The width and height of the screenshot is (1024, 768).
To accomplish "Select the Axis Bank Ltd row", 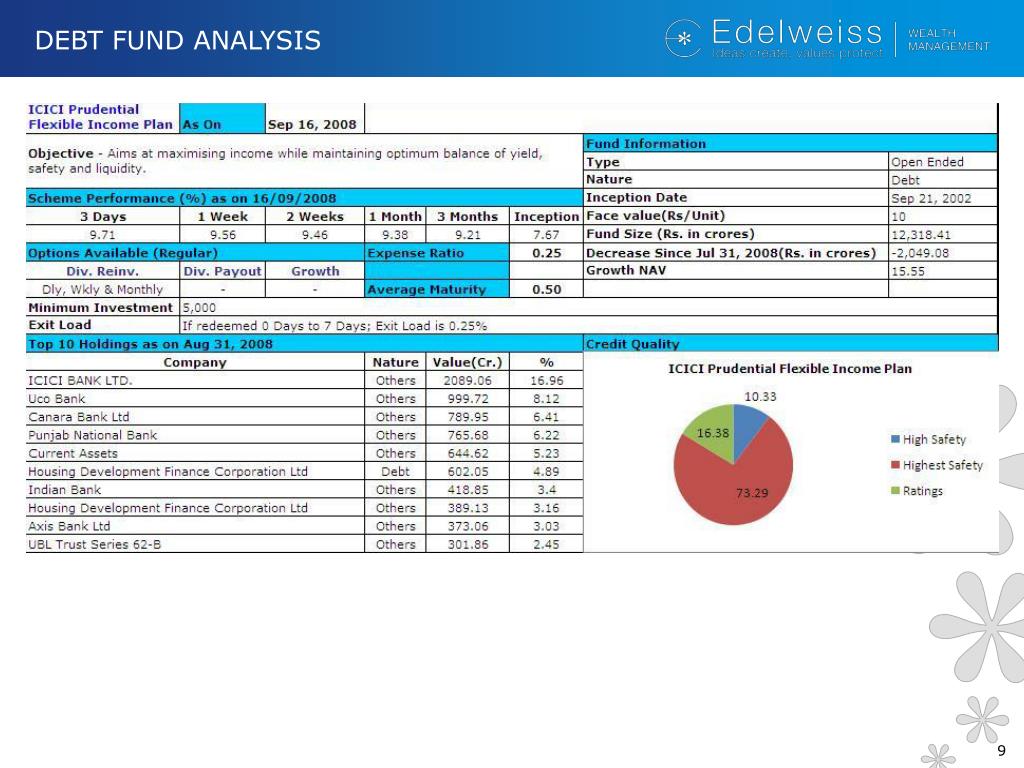I will click(x=304, y=526).
